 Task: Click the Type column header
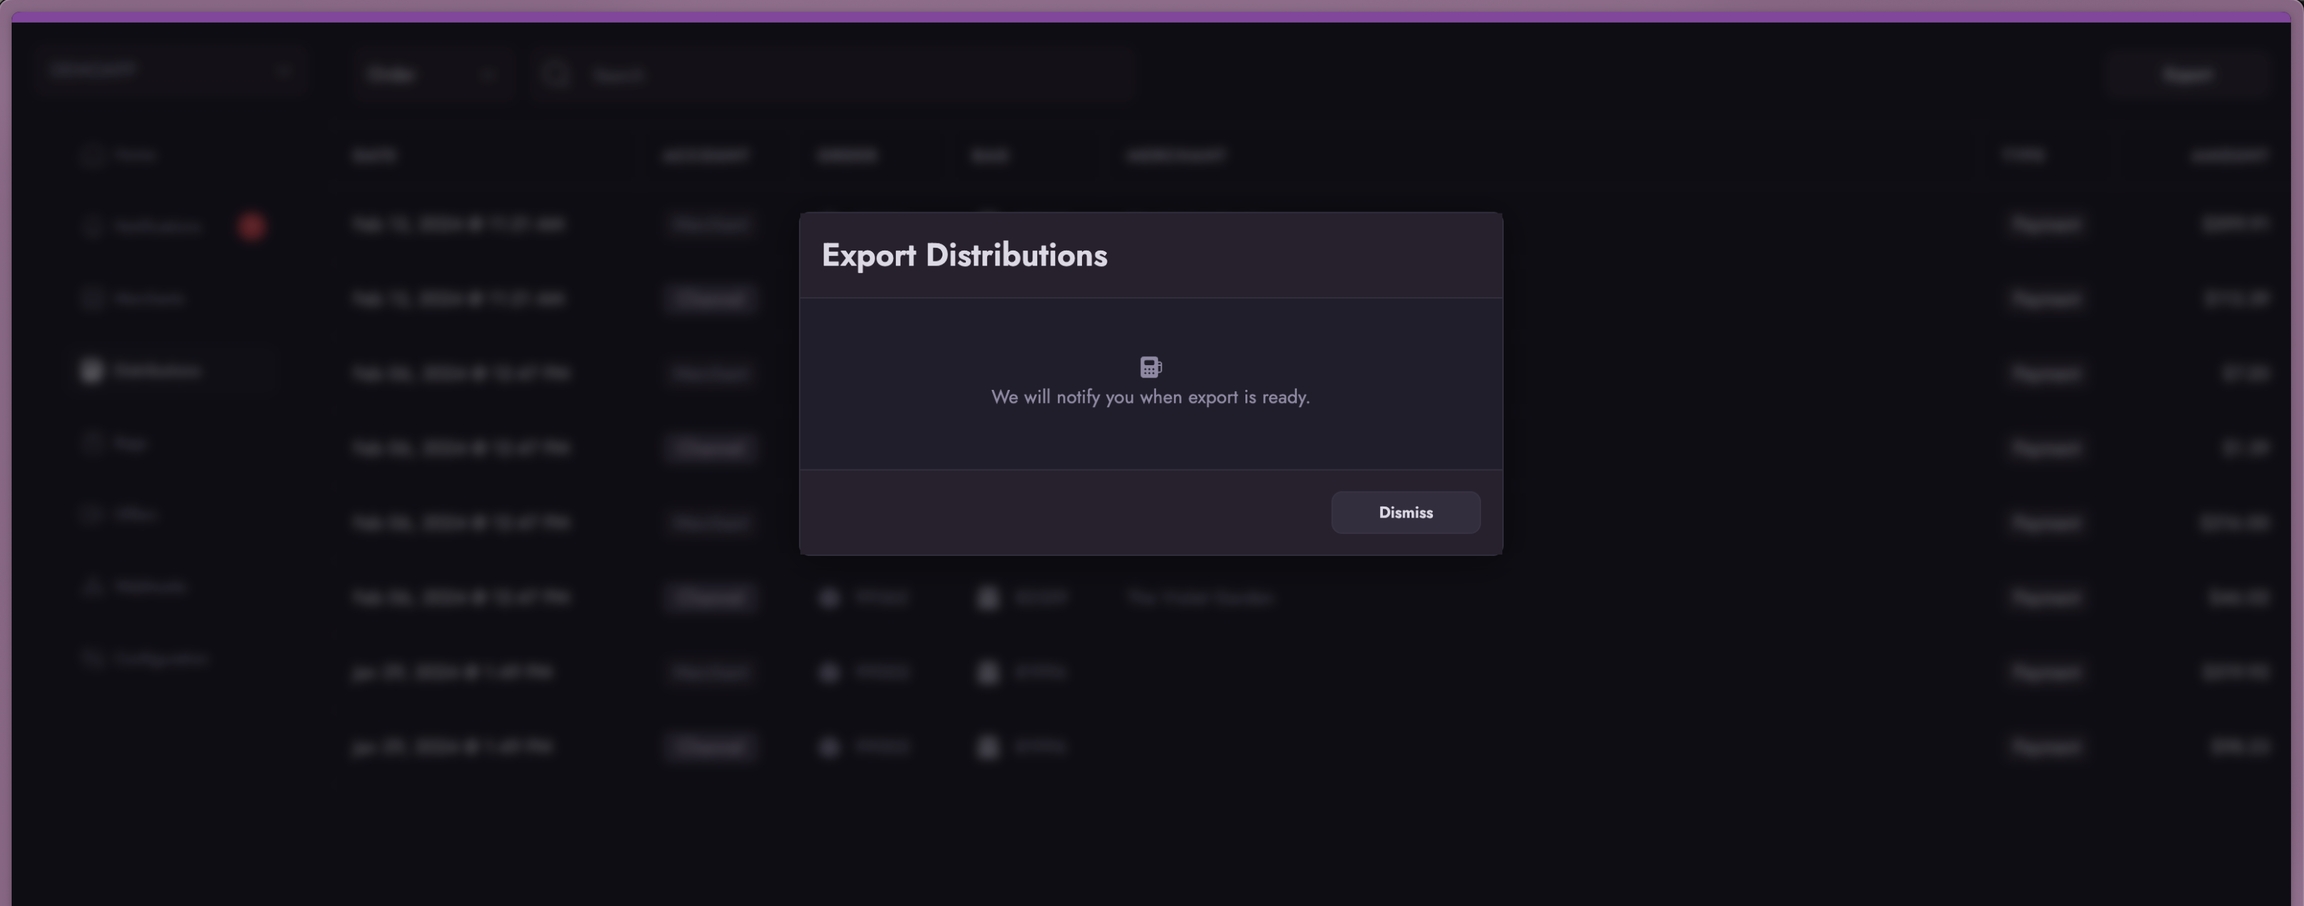pyautogui.click(x=2024, y=155)
